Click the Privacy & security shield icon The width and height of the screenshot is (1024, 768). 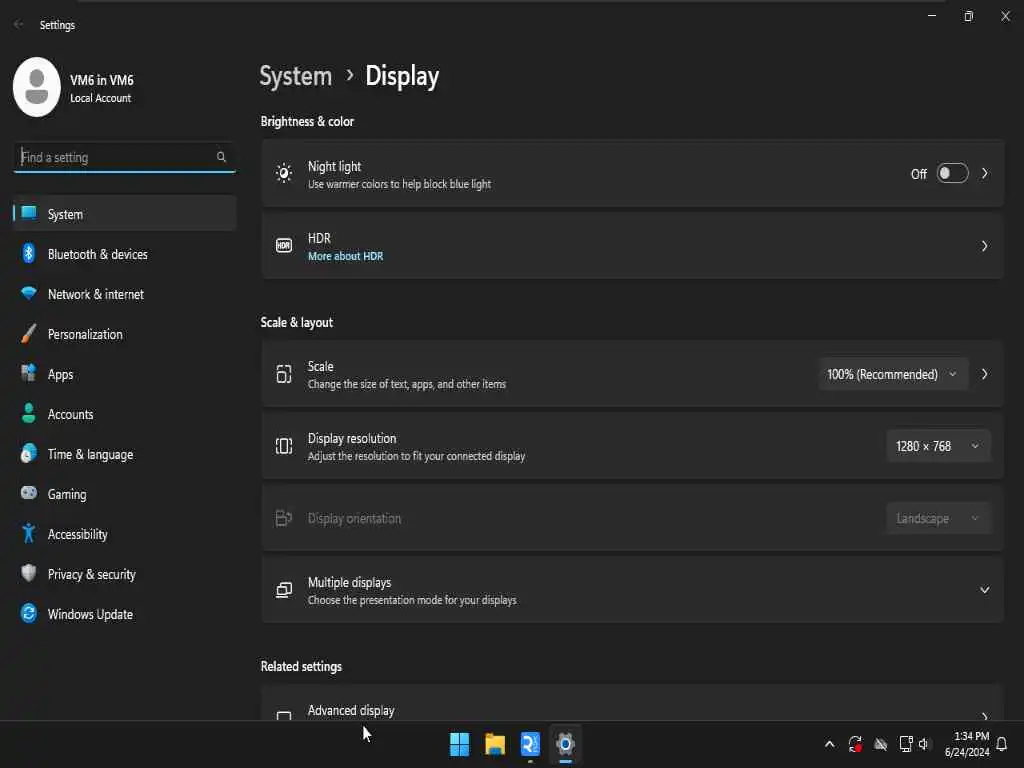(x=29, y=573)
